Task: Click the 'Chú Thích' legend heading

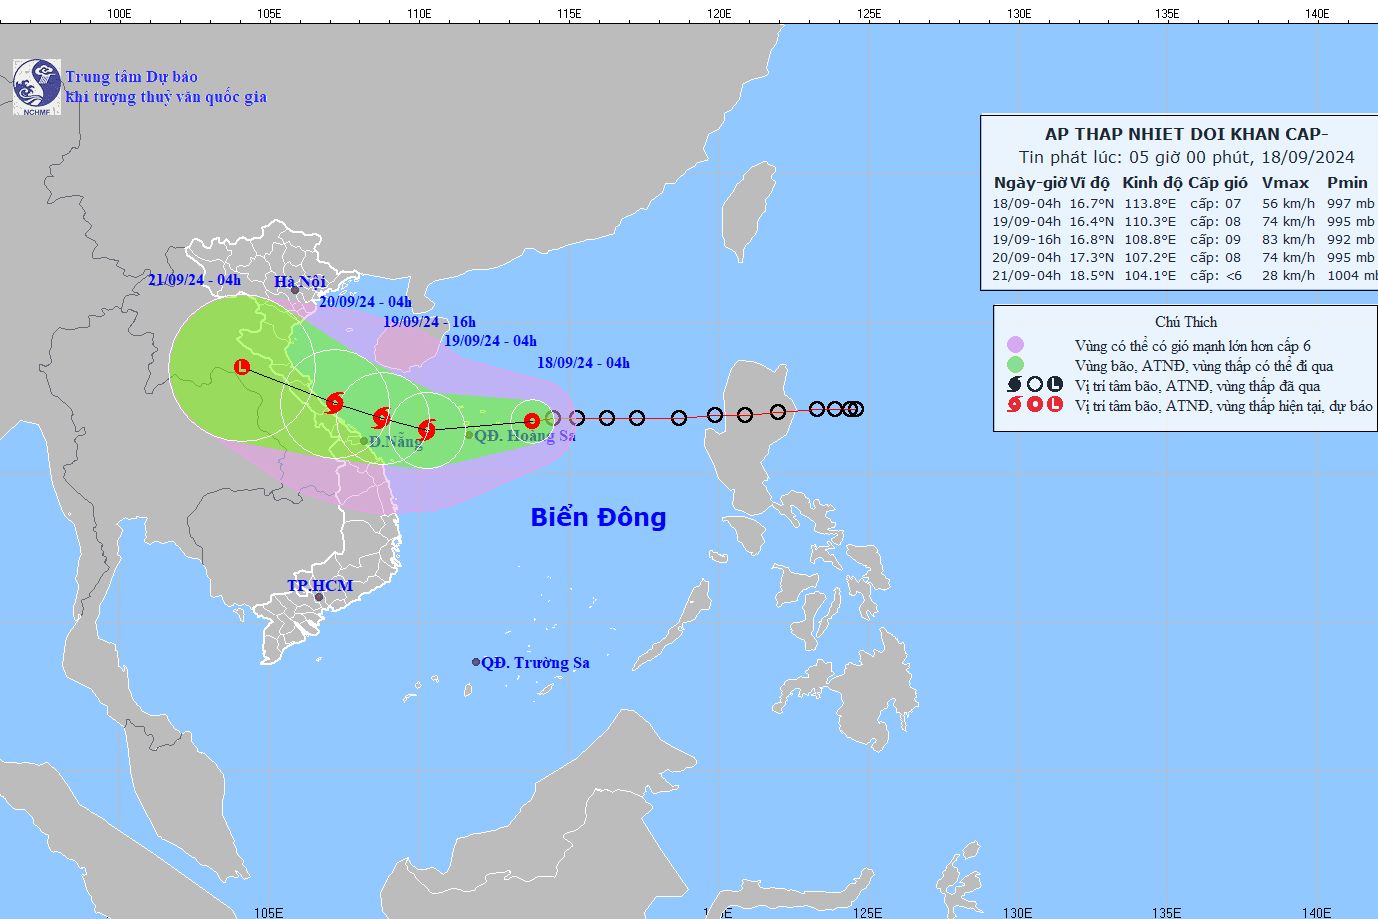Action: (1186, 322)
